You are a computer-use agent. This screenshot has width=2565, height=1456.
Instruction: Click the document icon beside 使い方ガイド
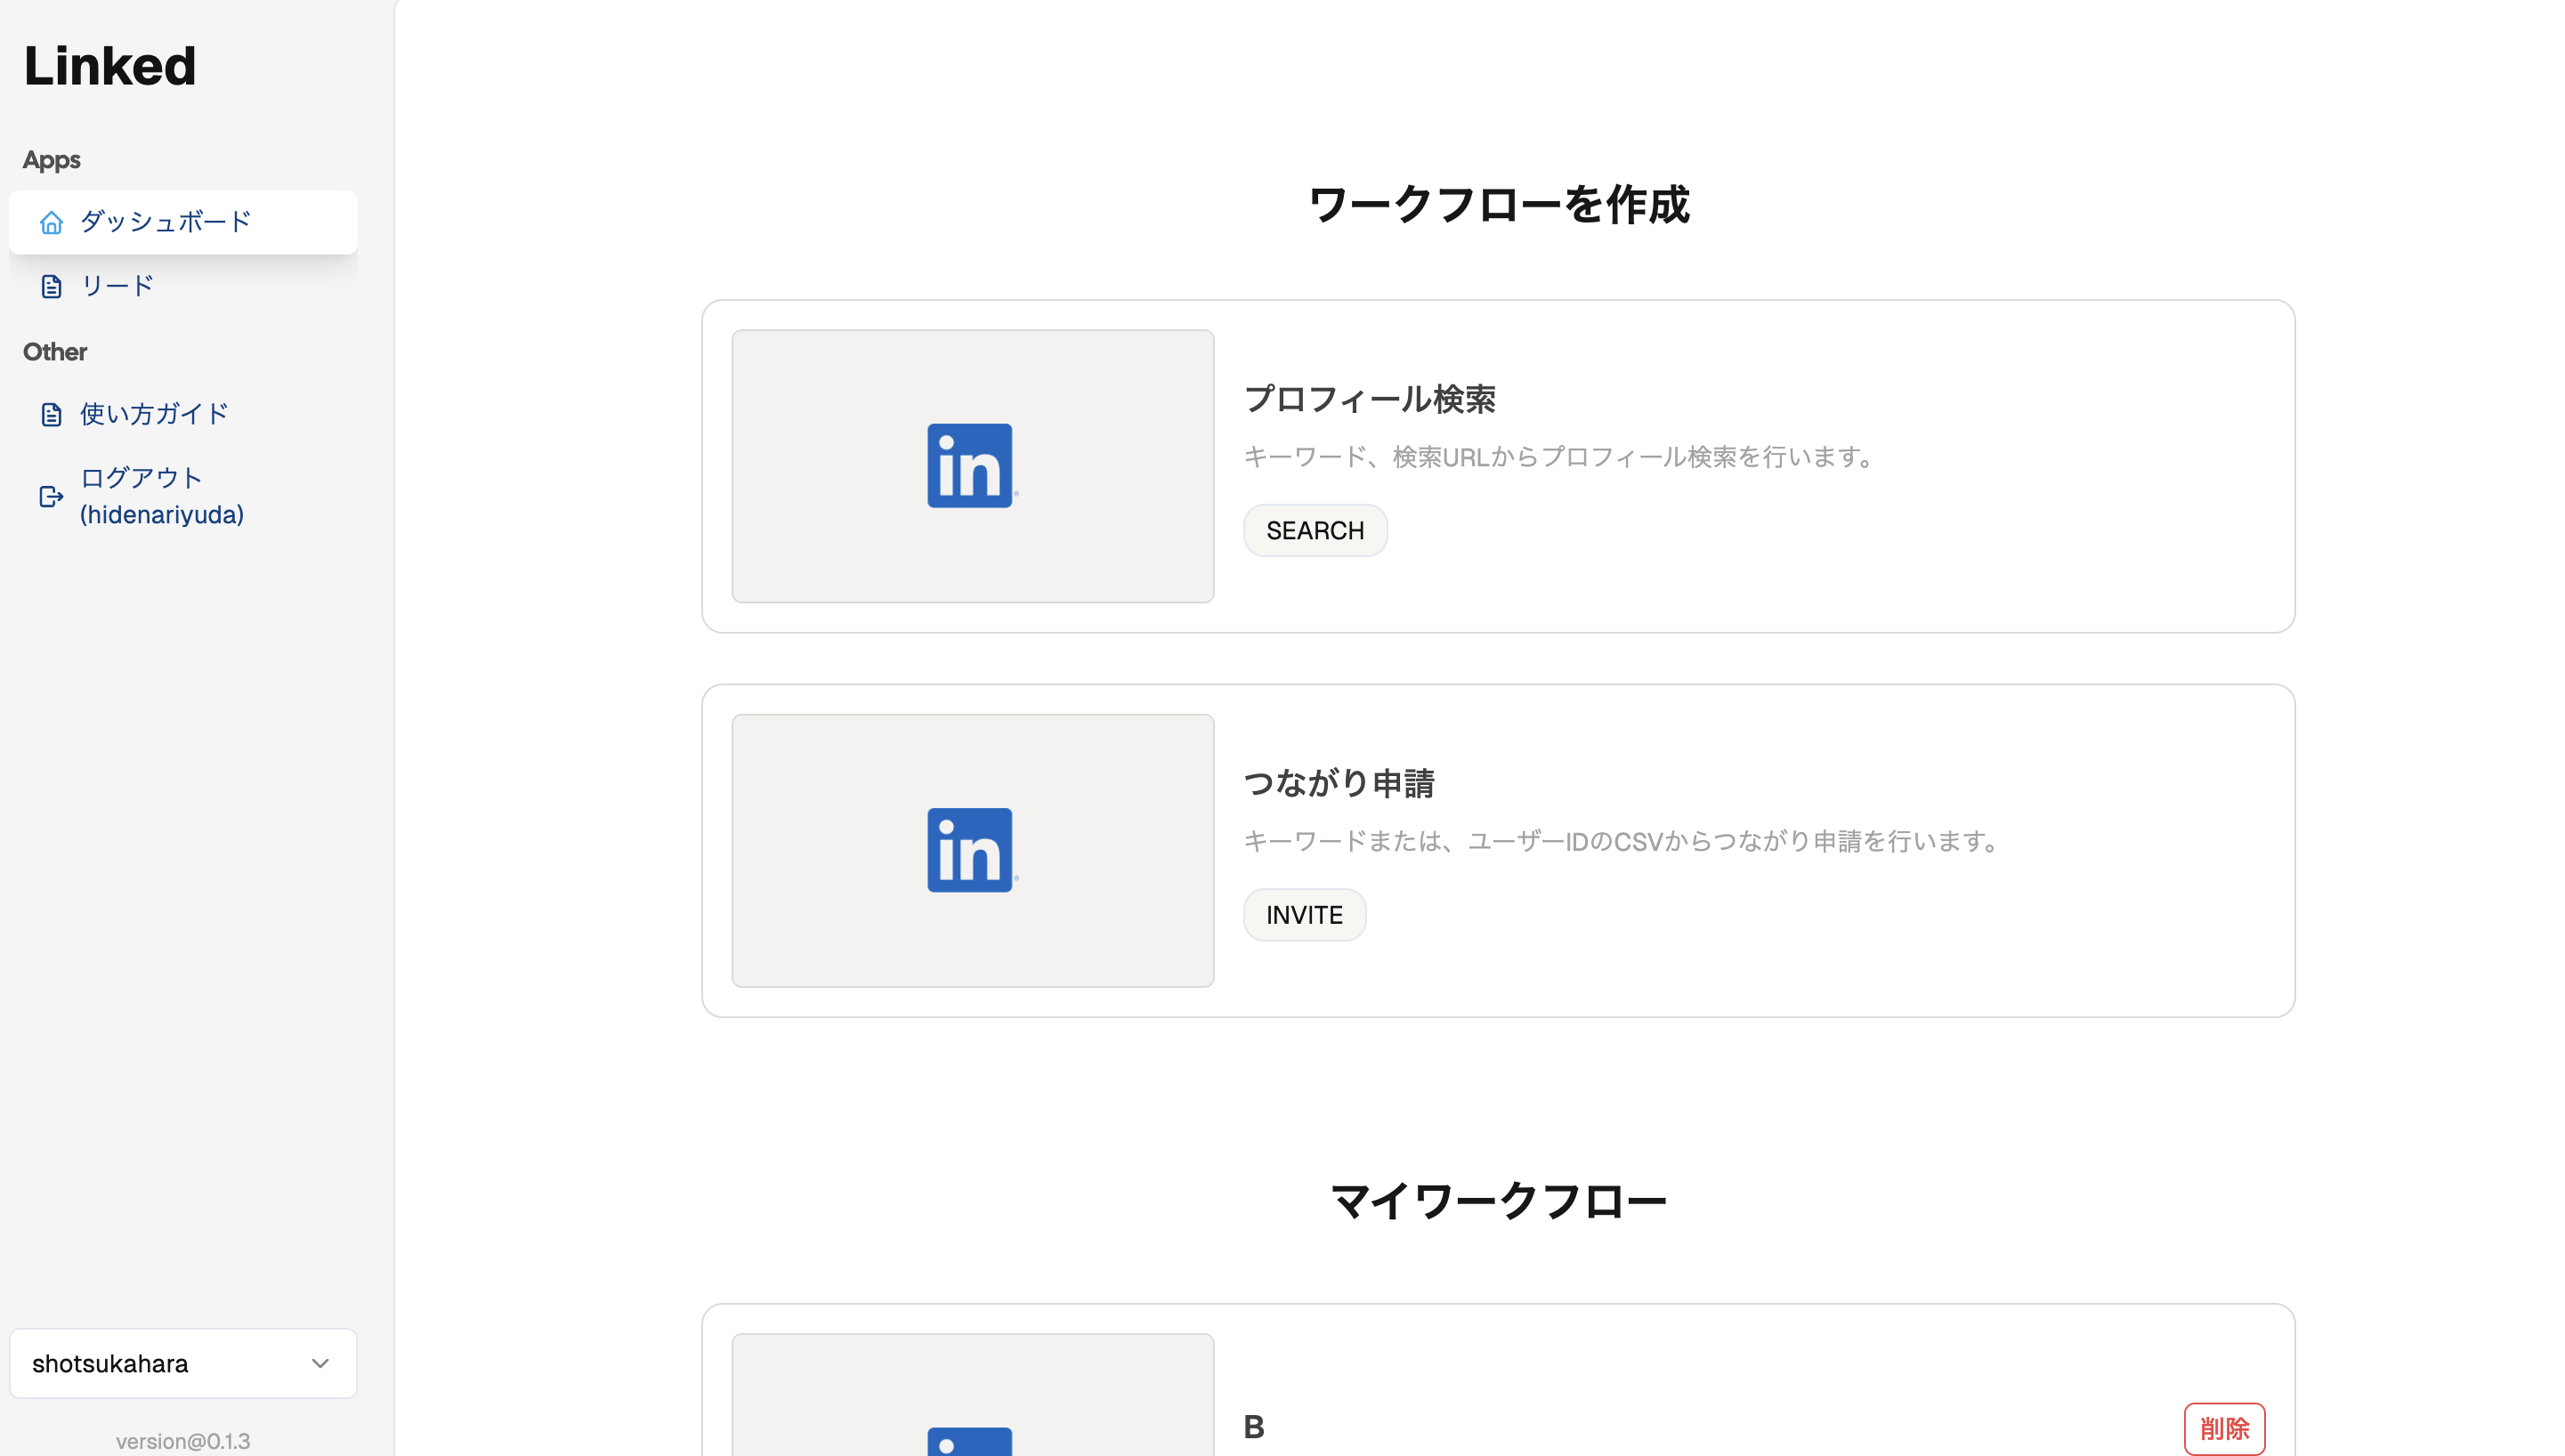[x=51, y=414]
